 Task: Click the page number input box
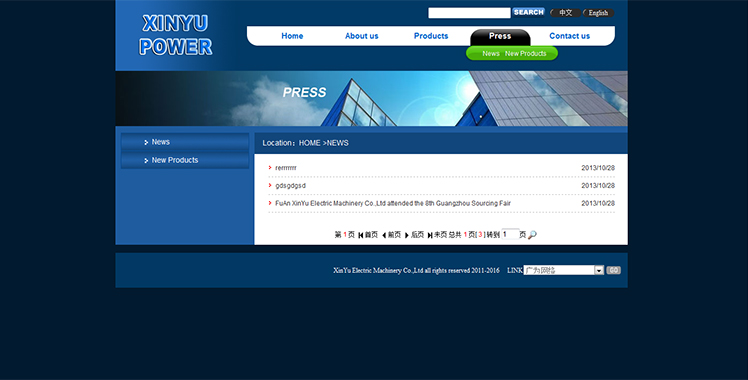(510, 234)
